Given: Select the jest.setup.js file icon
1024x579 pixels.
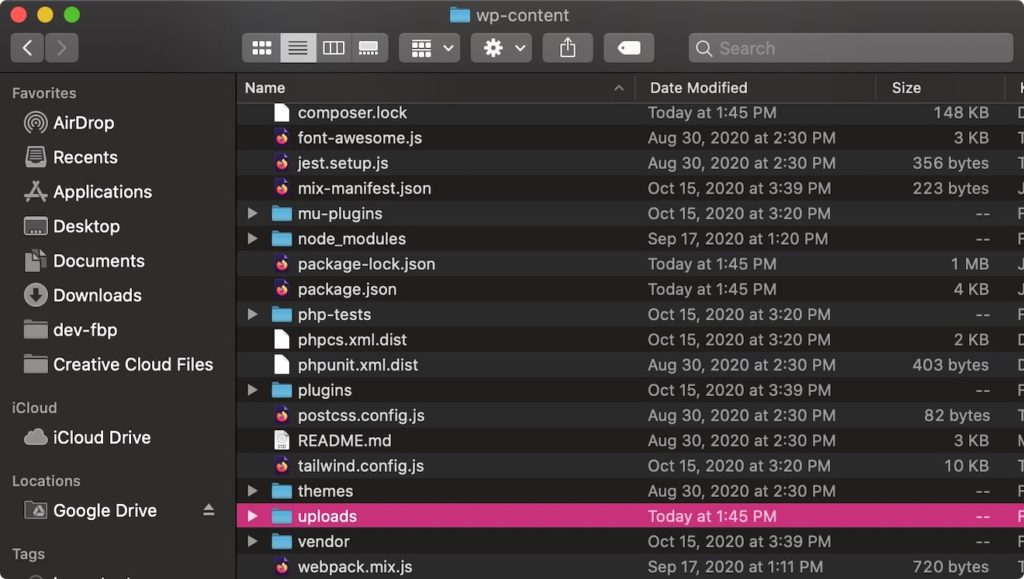Looking at the screenshot, I should click(x=281, y=163).
